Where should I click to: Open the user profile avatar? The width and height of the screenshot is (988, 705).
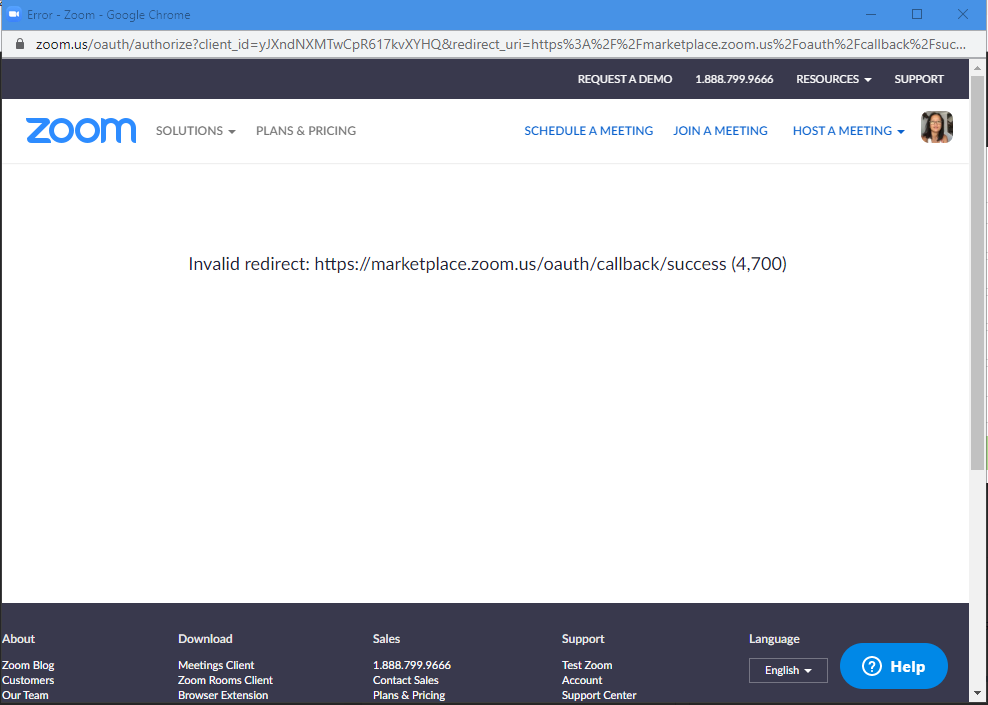pyautogui.click(x=936, y=127)
